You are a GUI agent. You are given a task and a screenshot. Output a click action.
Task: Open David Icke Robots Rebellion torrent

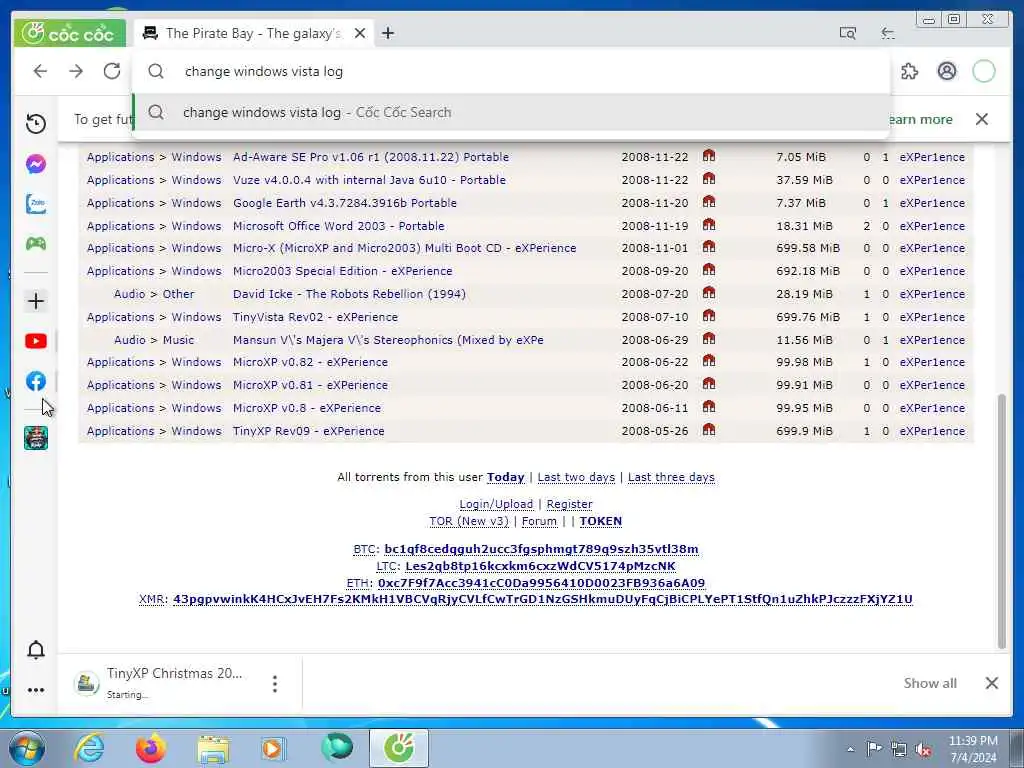(349, 294)
